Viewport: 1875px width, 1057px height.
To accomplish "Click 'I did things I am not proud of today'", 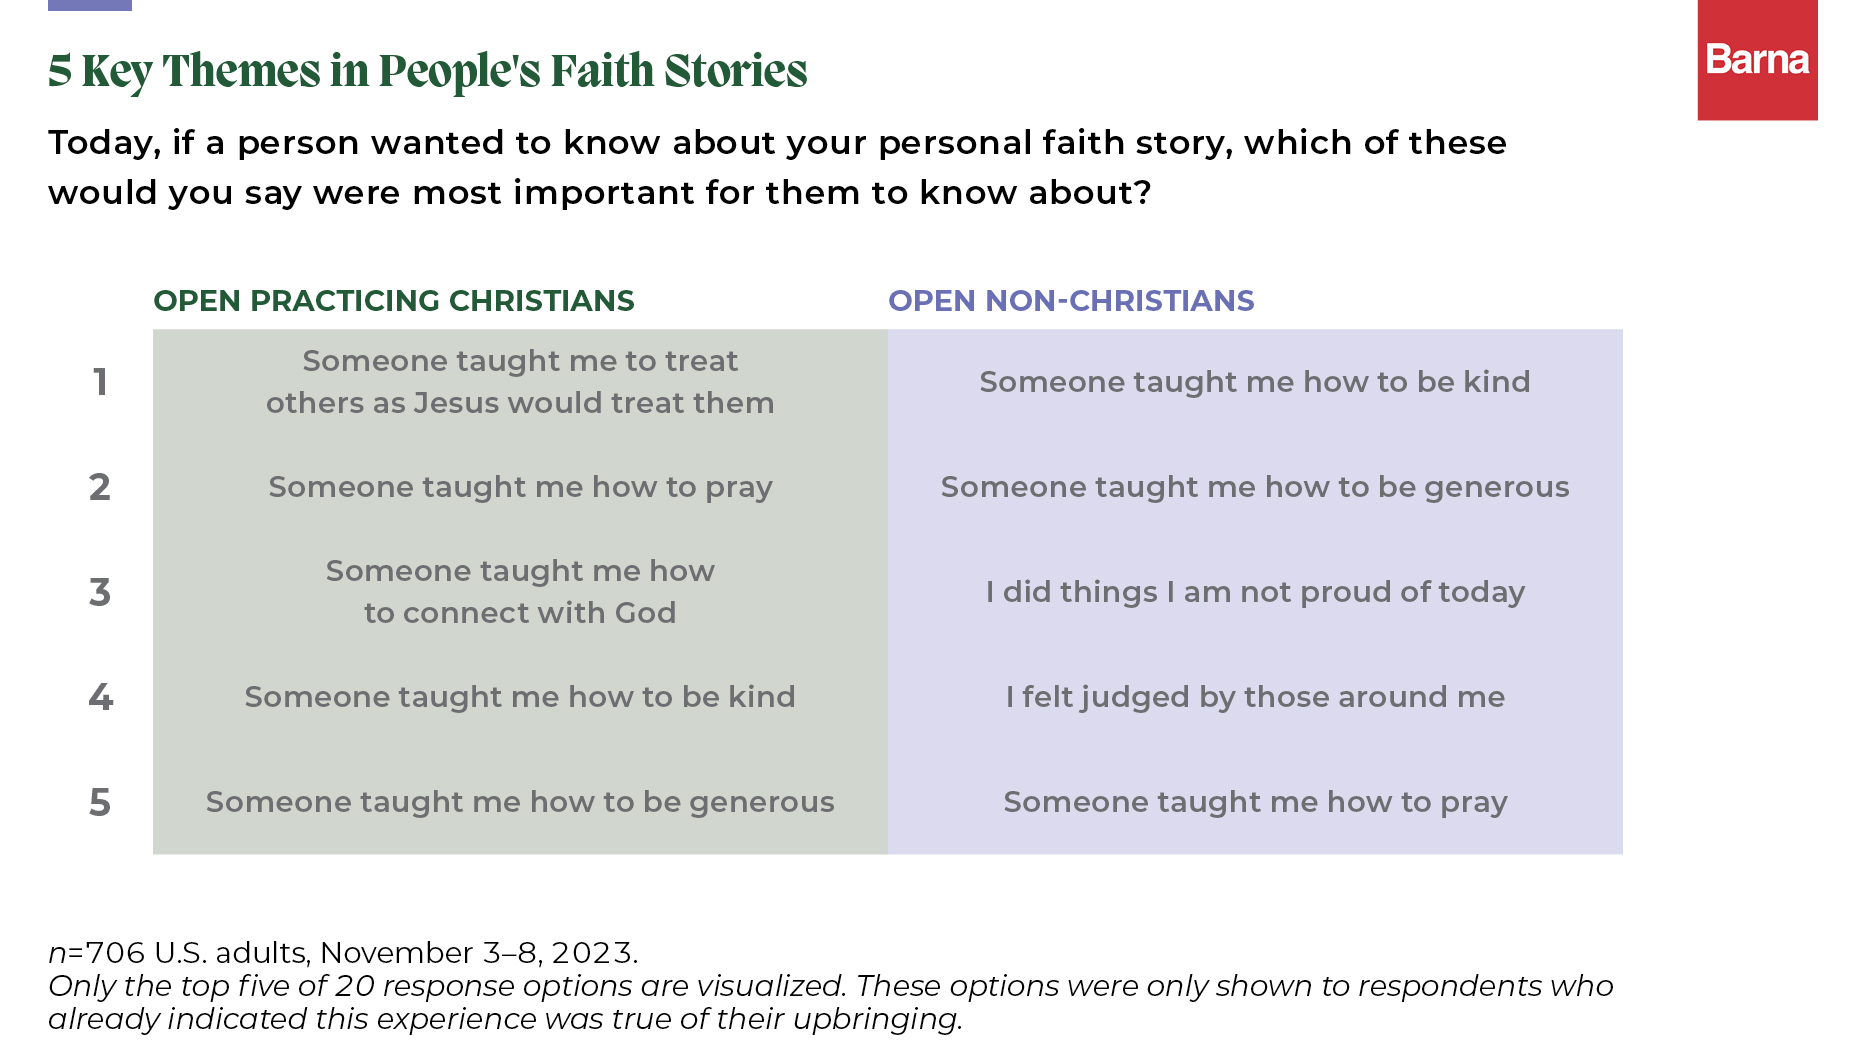I will [1254, 592].
